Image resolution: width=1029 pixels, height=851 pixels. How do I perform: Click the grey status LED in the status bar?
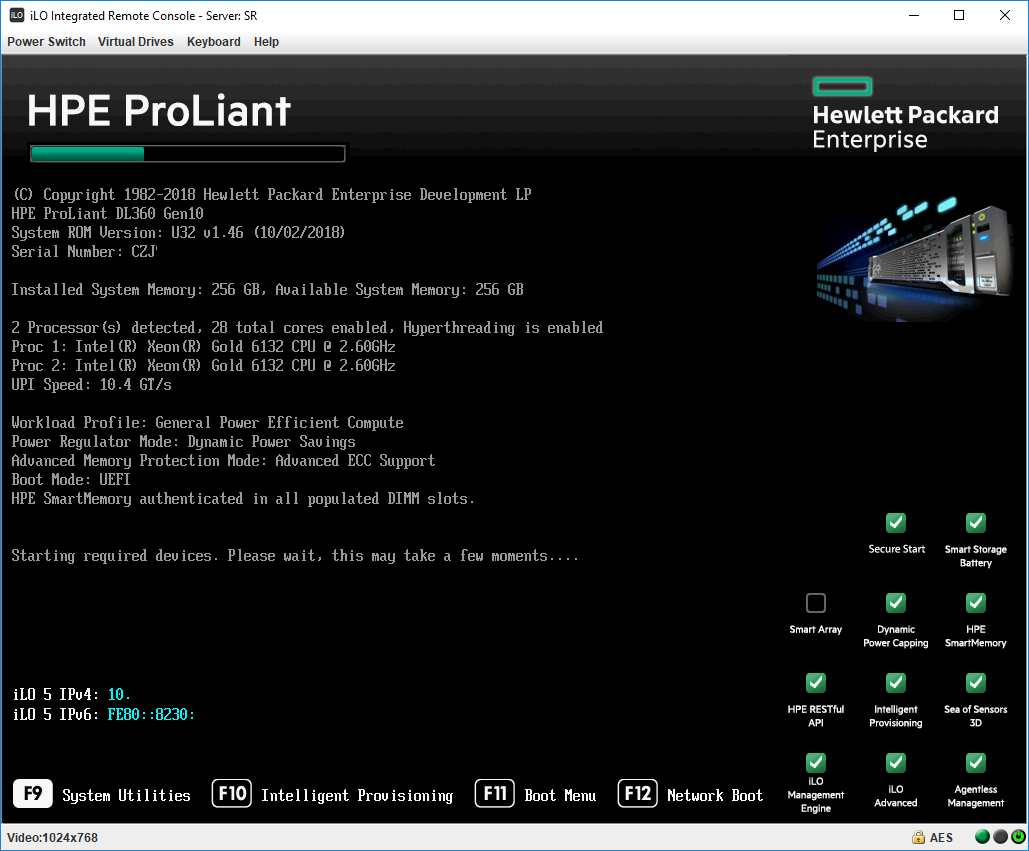click(x=1000, y=837)
